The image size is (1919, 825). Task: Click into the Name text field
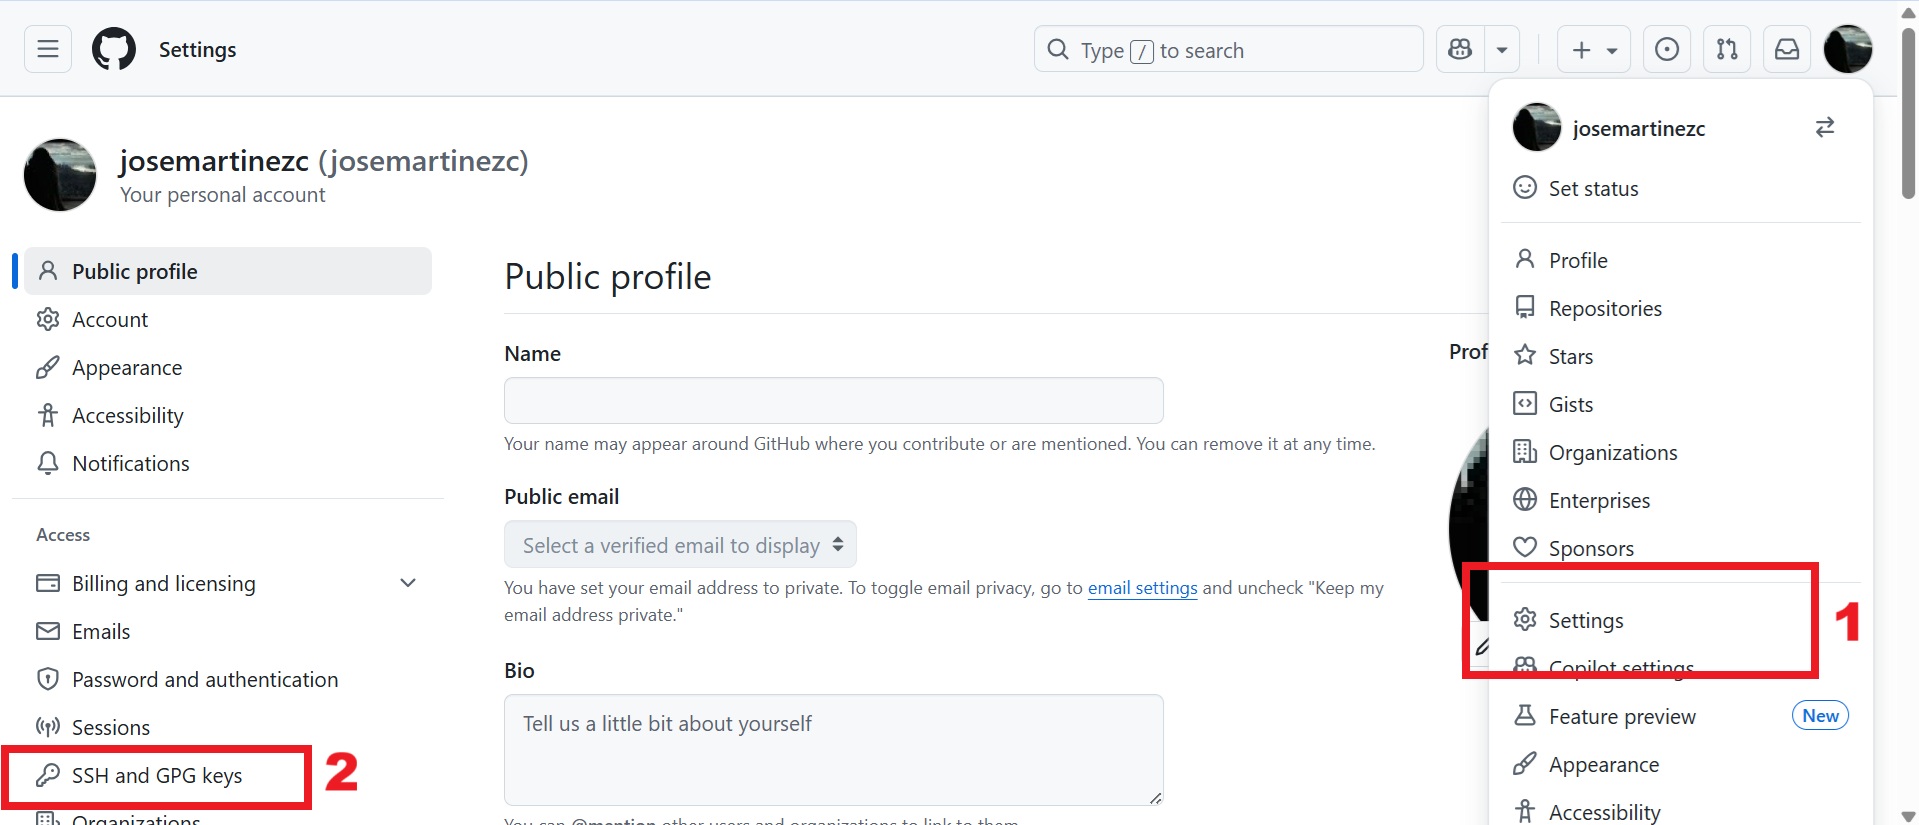833,400
